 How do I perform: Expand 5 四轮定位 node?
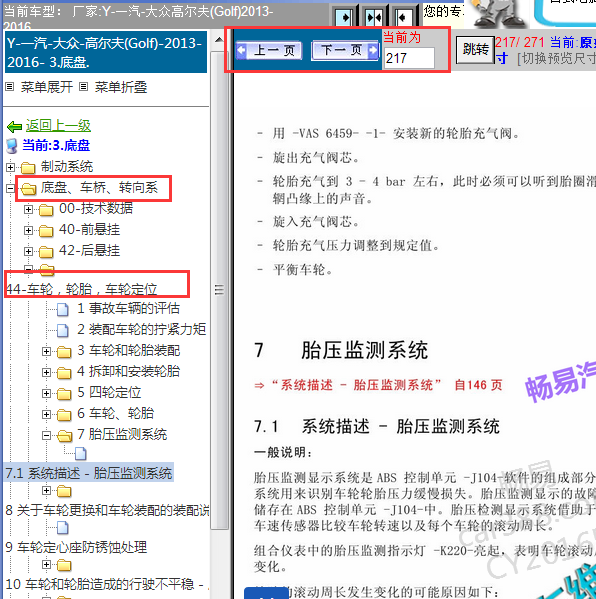pyautogui.click(x=46, y=393)
